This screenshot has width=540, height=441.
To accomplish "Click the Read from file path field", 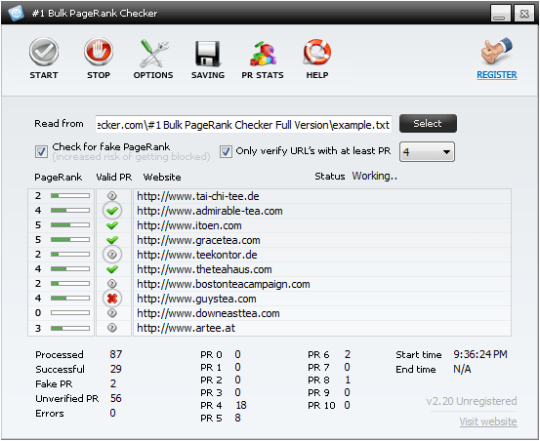I will pos(243,124).
